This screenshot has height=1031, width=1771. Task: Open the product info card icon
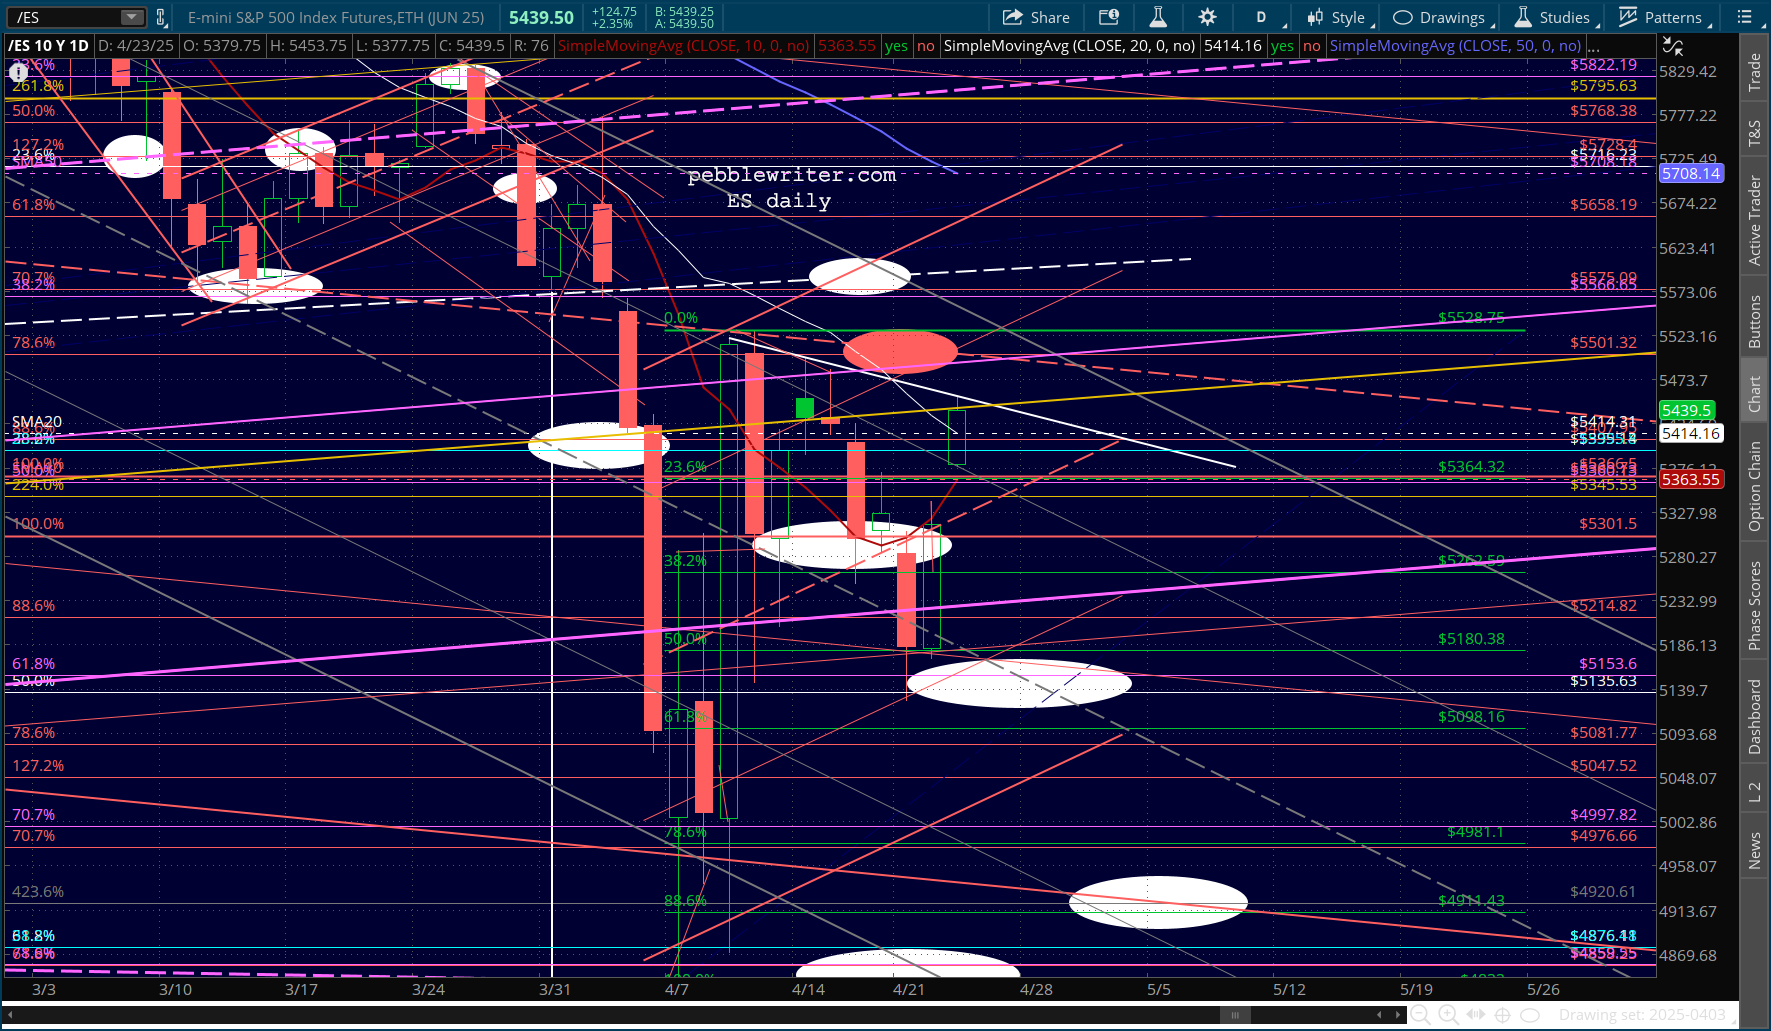1109,17
